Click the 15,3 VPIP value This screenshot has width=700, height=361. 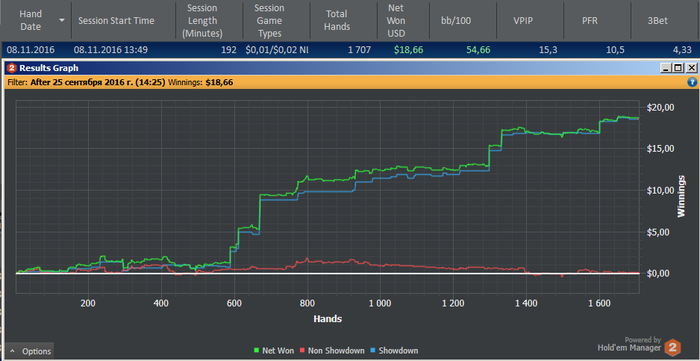[548, 50]
